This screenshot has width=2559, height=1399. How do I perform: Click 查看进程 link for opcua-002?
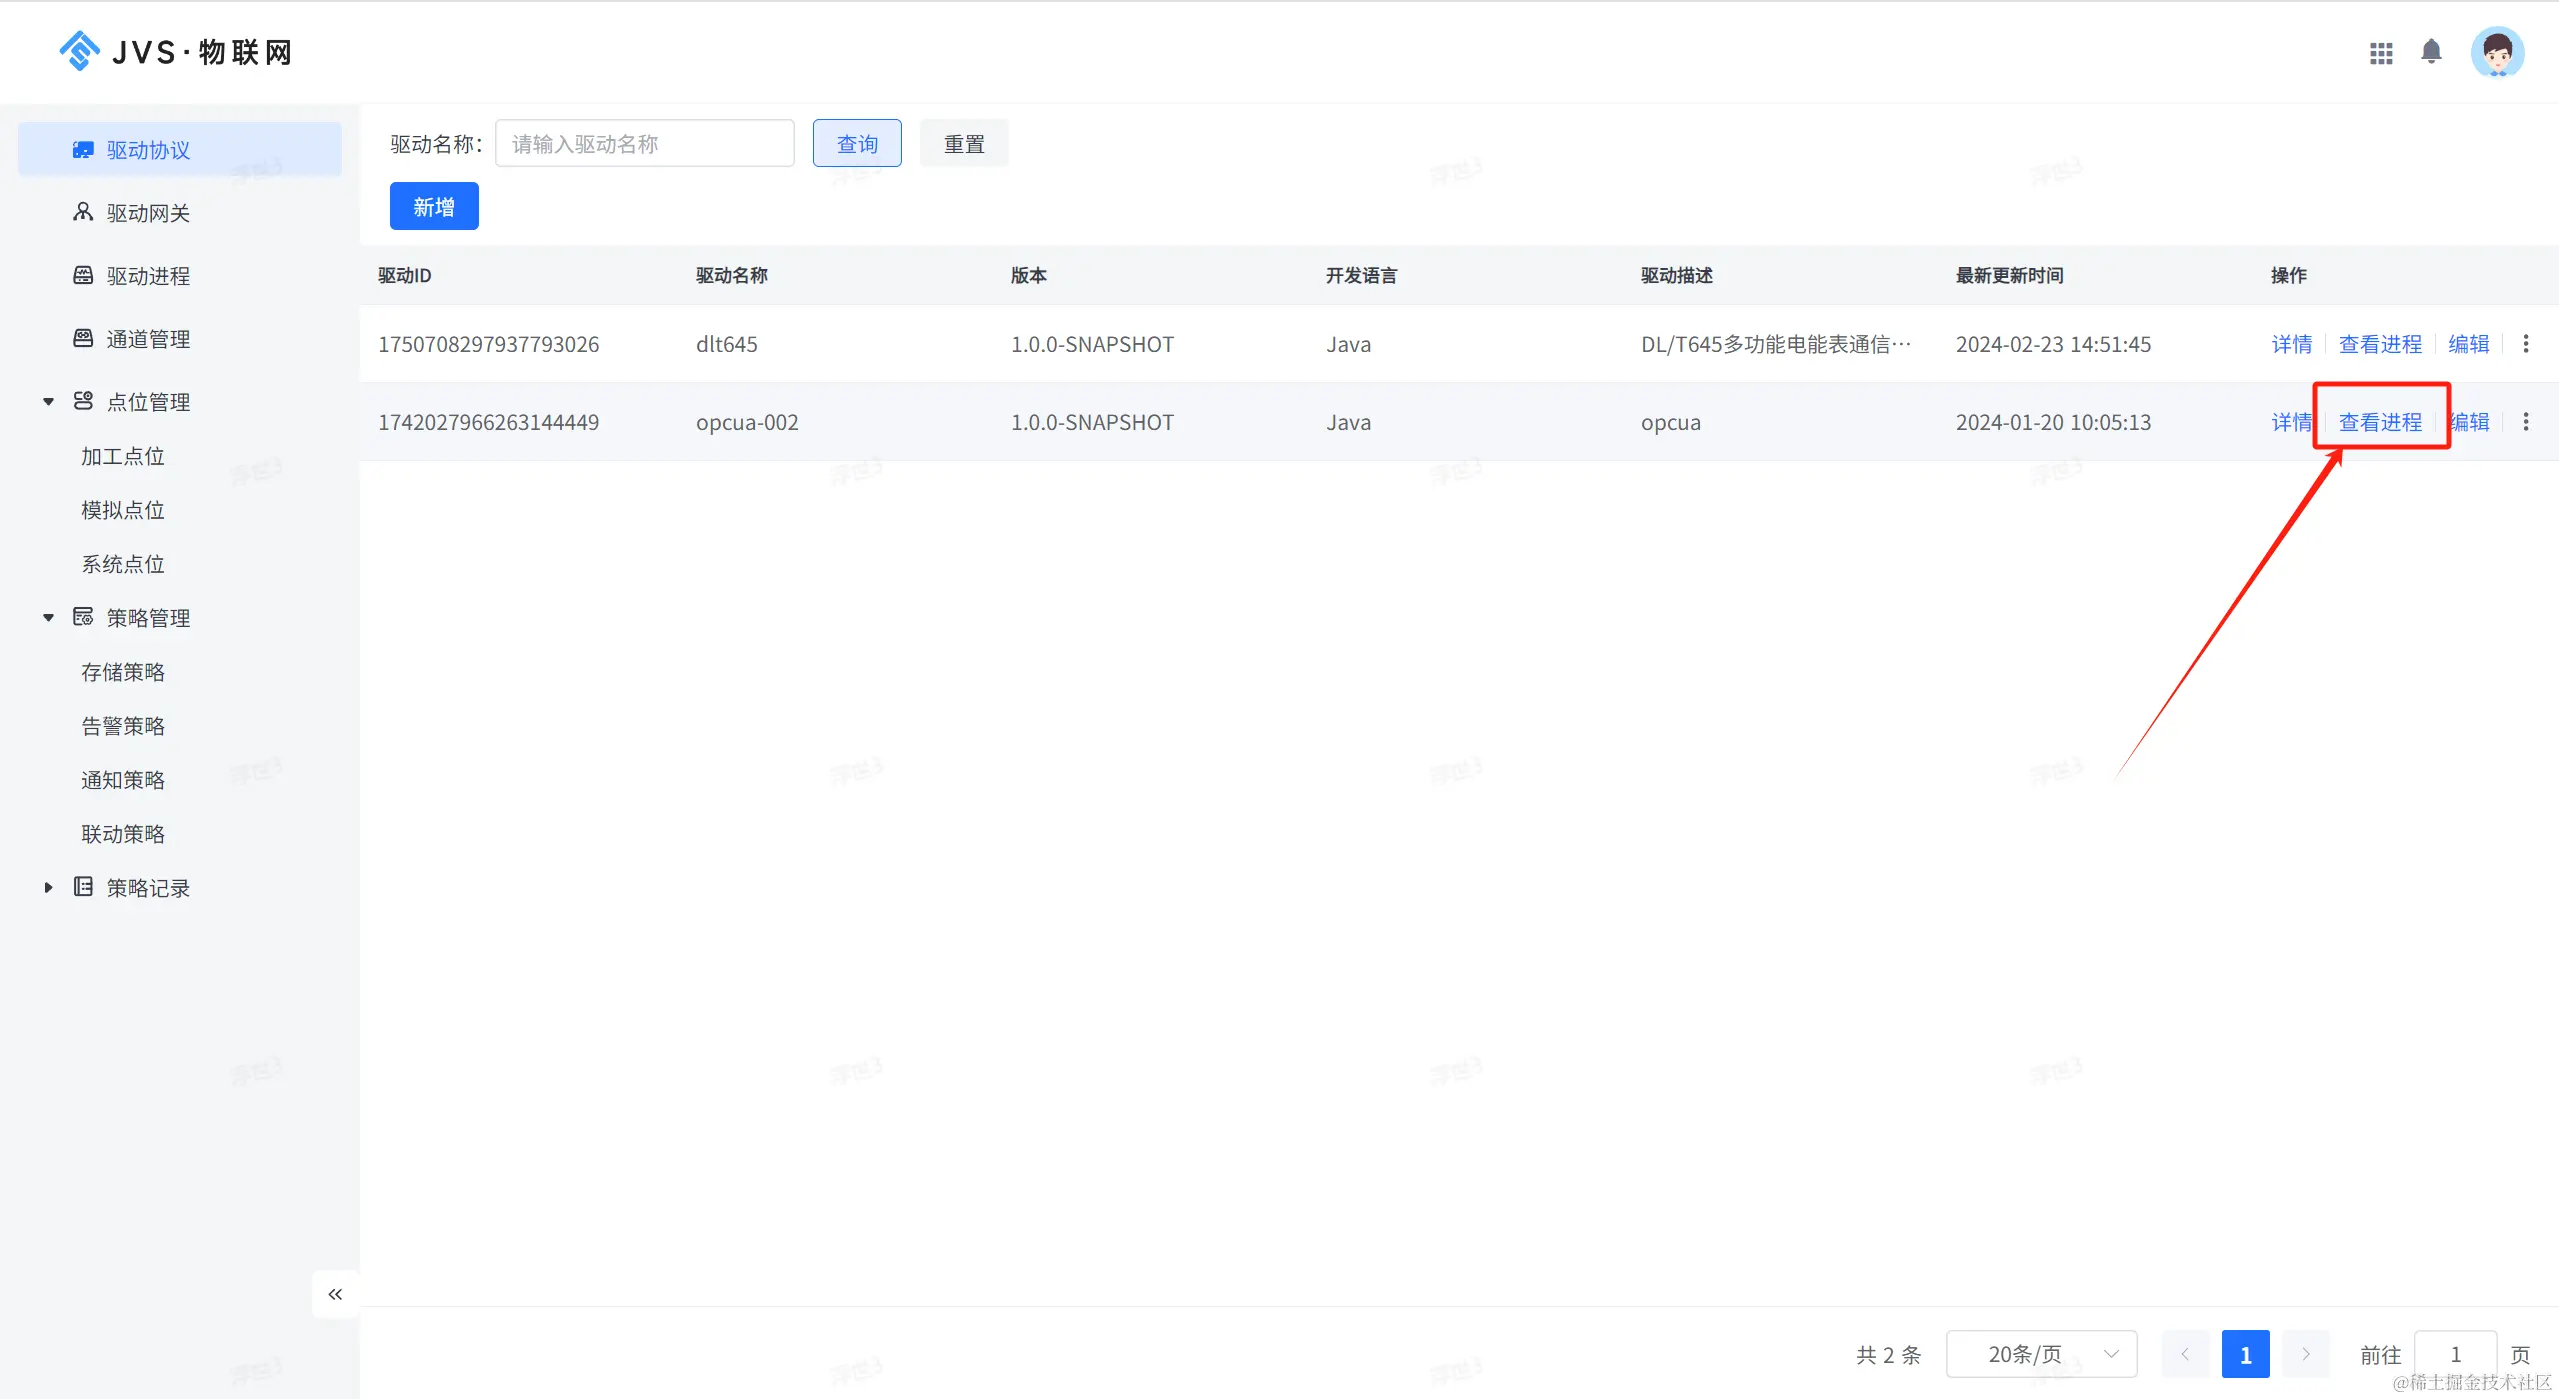click(x=2380, y=422)
